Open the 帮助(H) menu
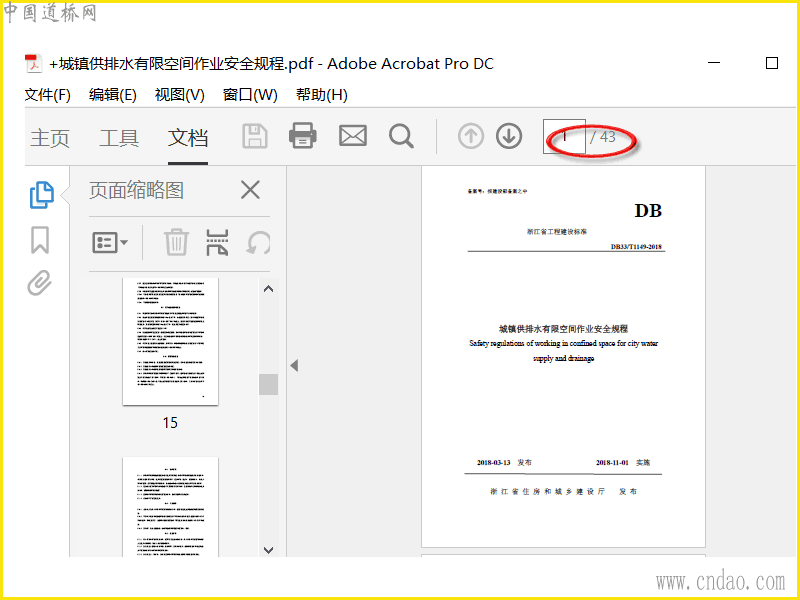The width and height of the screenshot is (800, 600). [321, 95]
